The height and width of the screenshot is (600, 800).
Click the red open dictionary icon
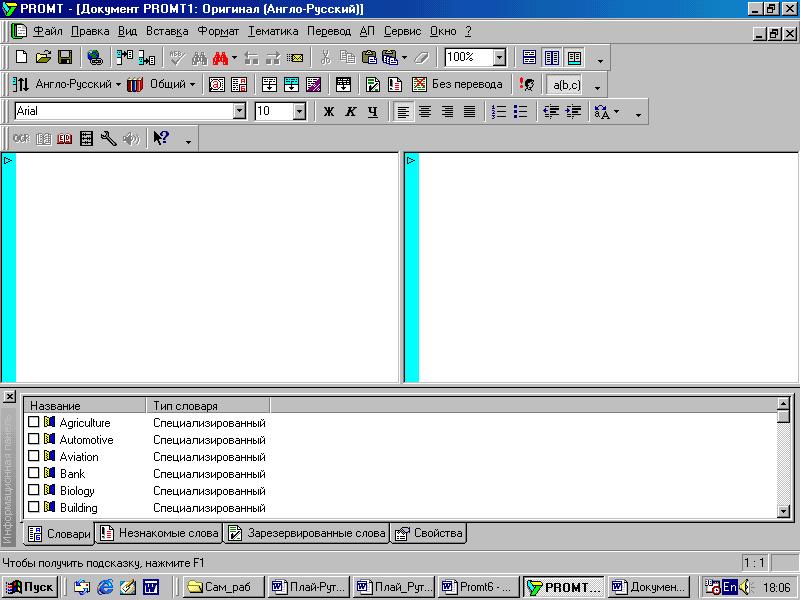point(64,139)
